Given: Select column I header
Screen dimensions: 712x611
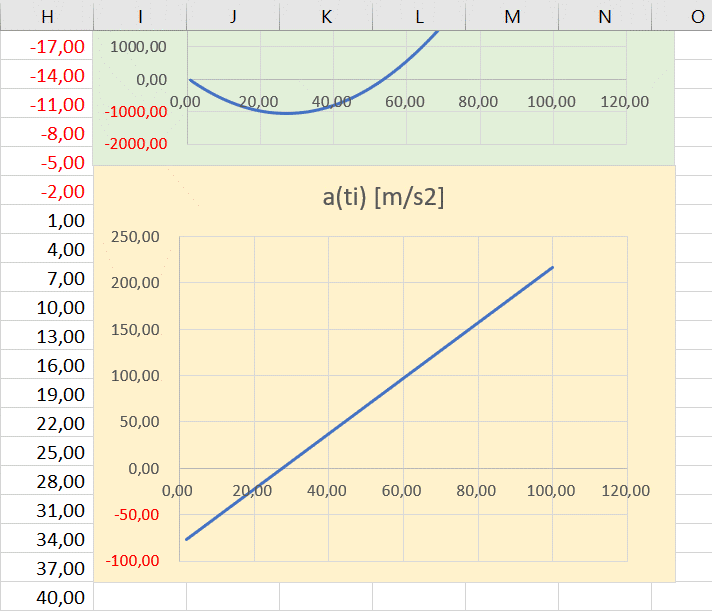Looking at the screenshot, I should coord(140,16).
